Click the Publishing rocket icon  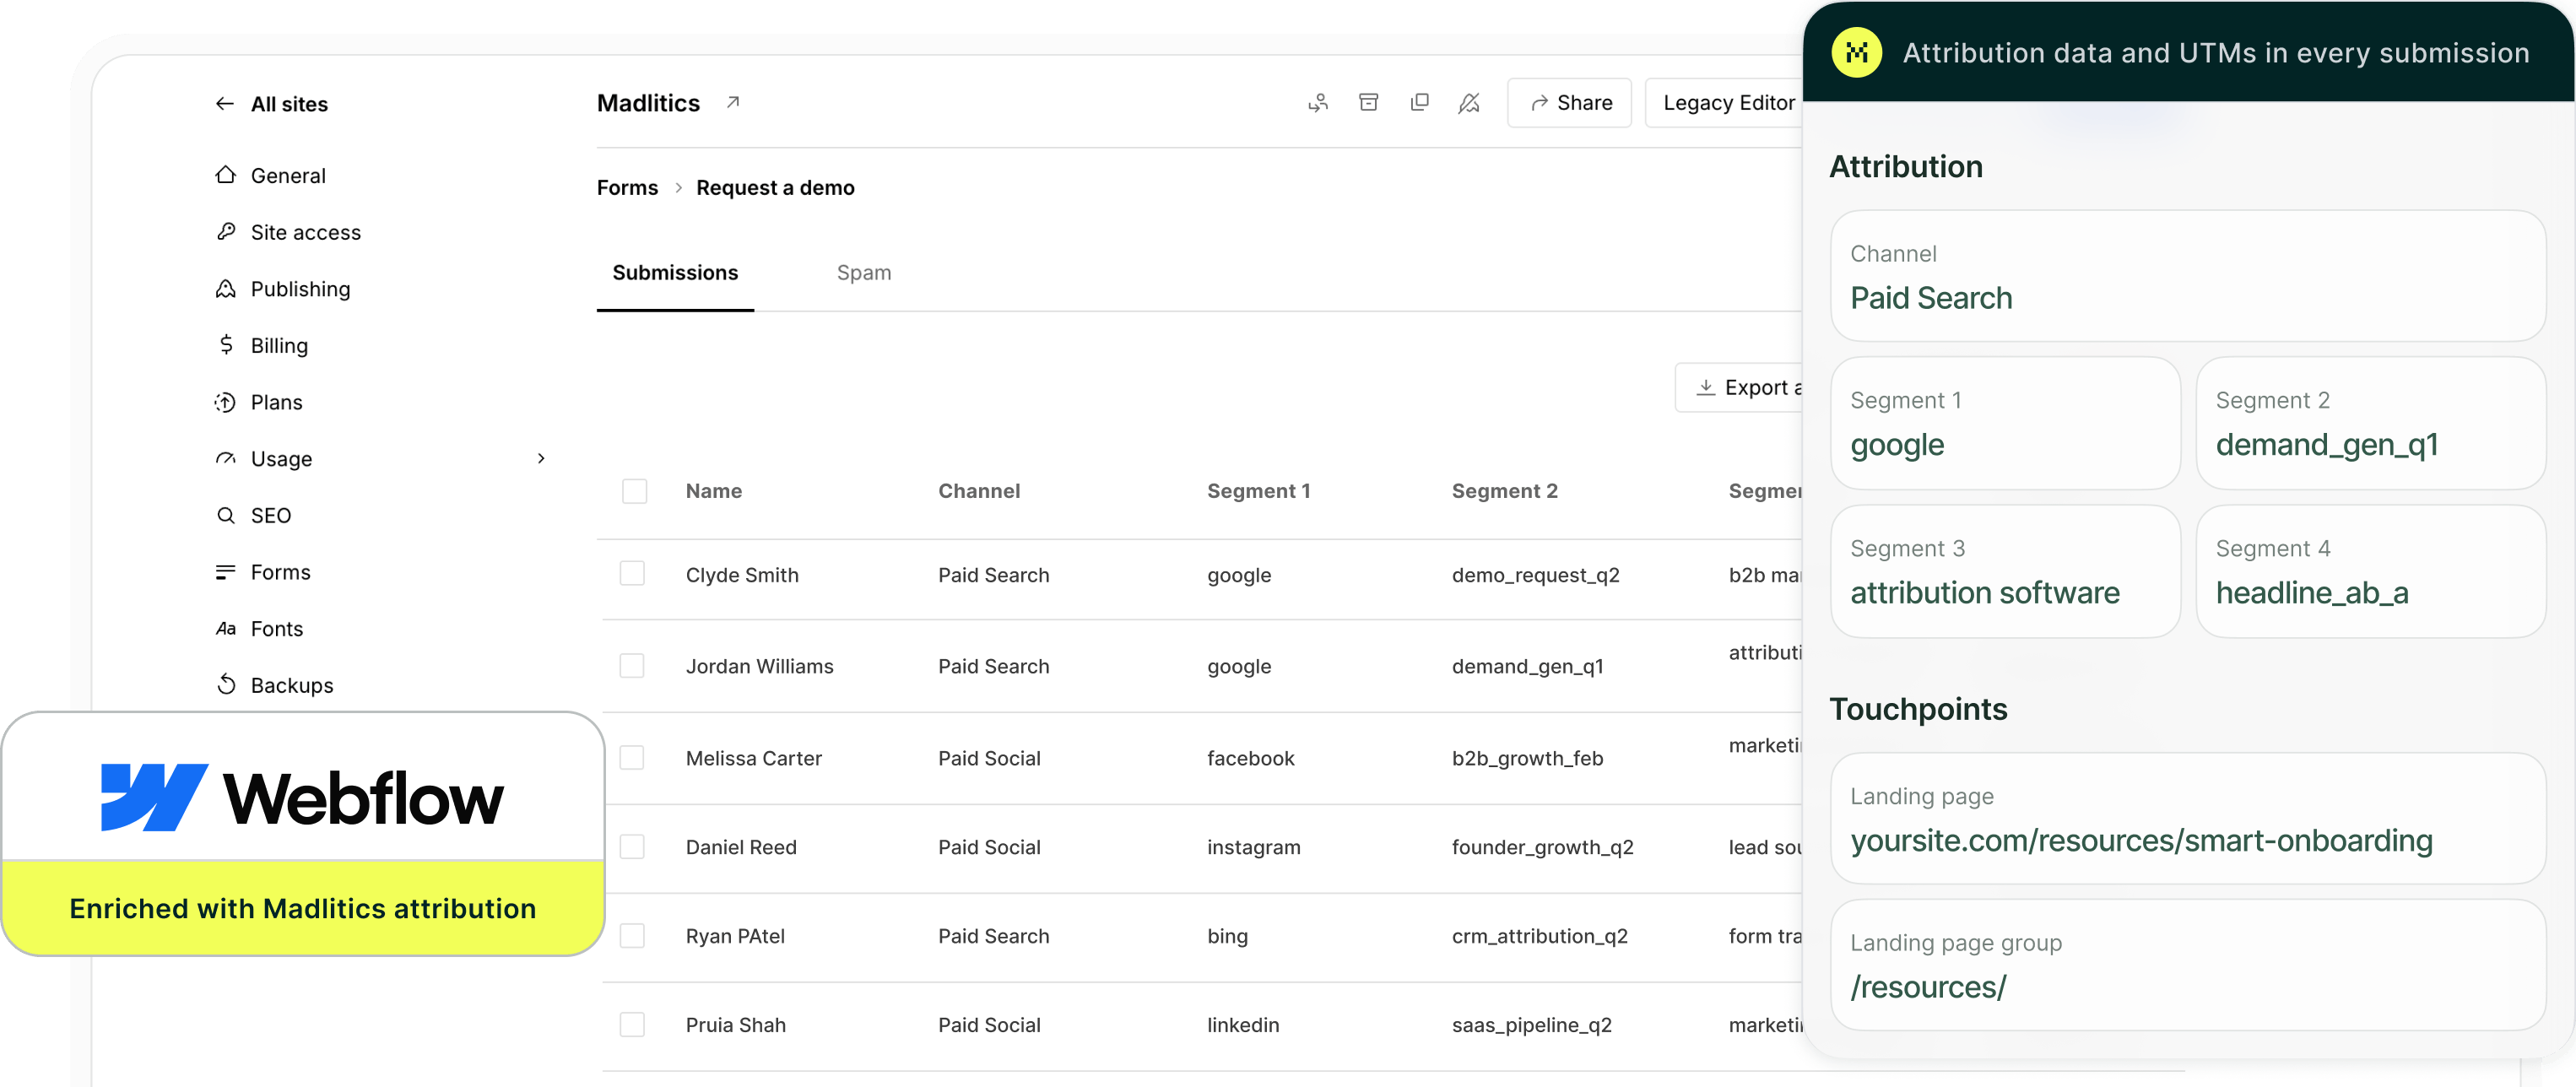point(226,289)
